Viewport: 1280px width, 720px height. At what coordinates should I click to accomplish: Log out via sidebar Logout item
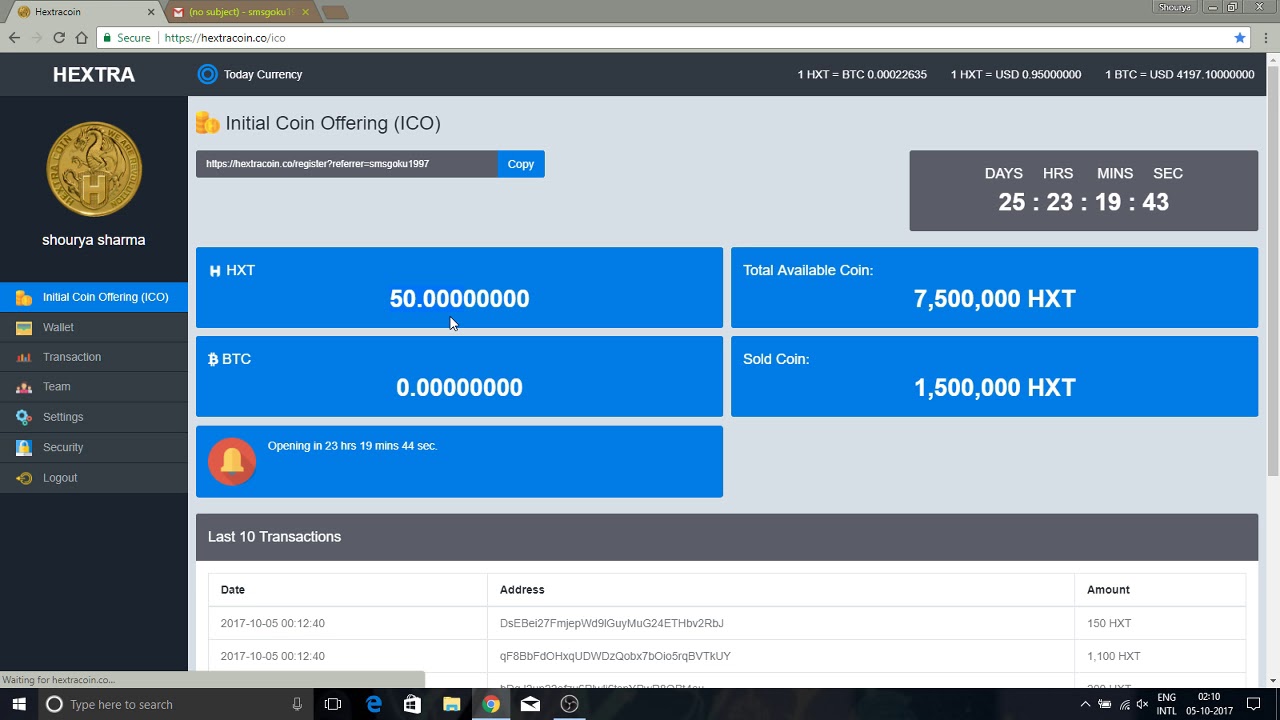tap(94, 478)
